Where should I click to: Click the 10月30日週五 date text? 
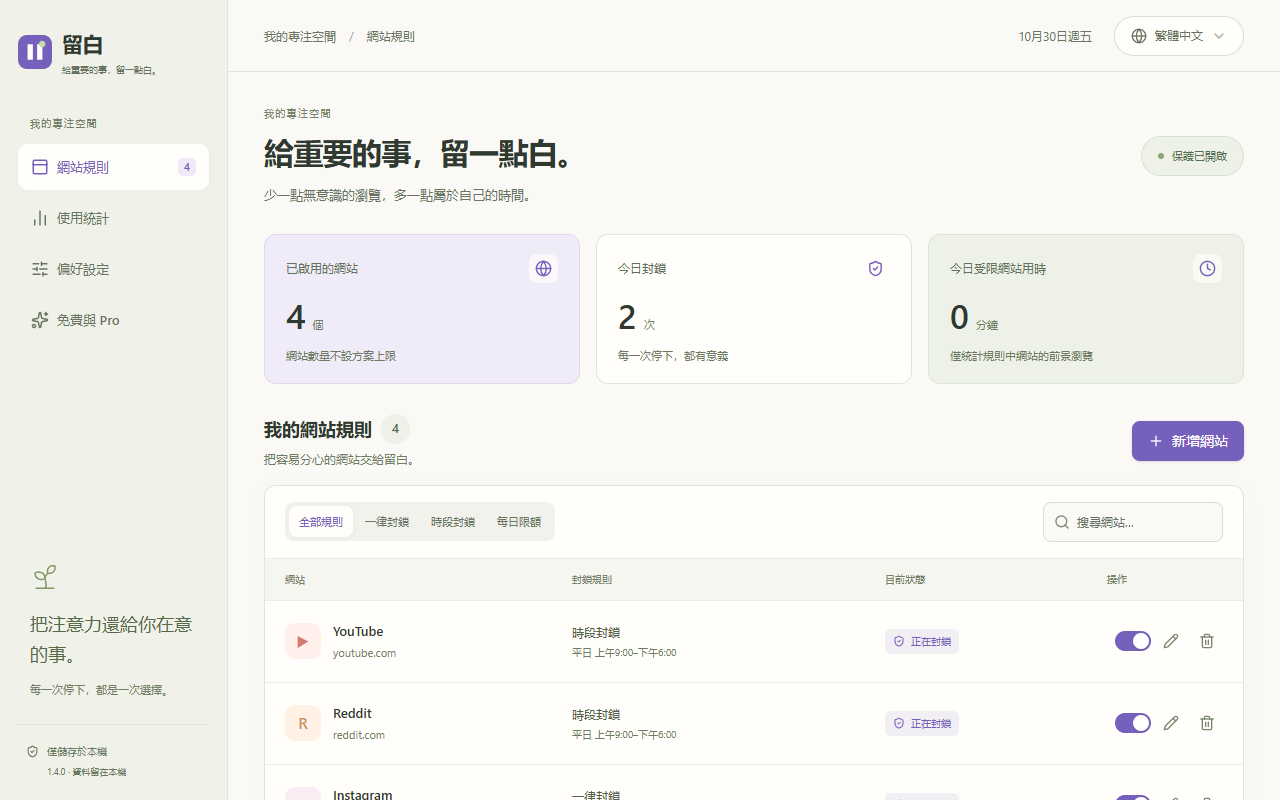click(x=1055, y=37)
